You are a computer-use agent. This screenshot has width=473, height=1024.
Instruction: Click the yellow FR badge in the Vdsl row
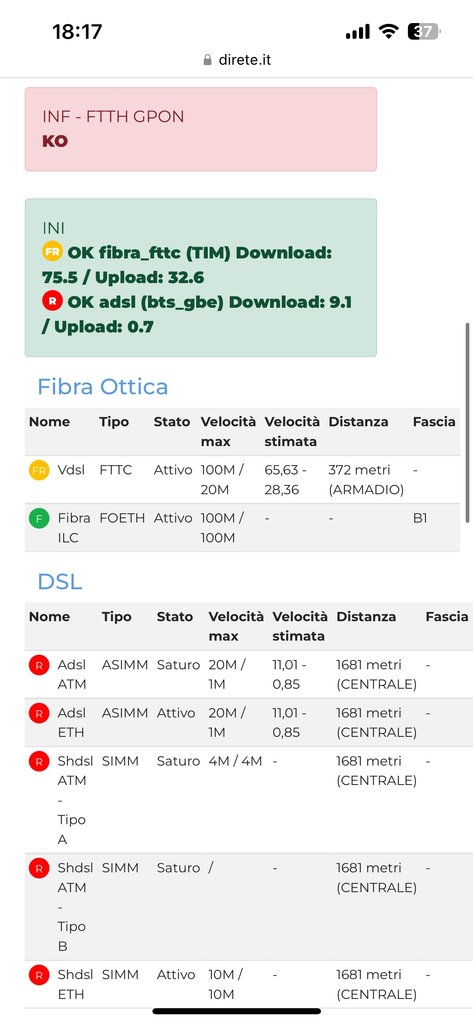click(39, 470)
